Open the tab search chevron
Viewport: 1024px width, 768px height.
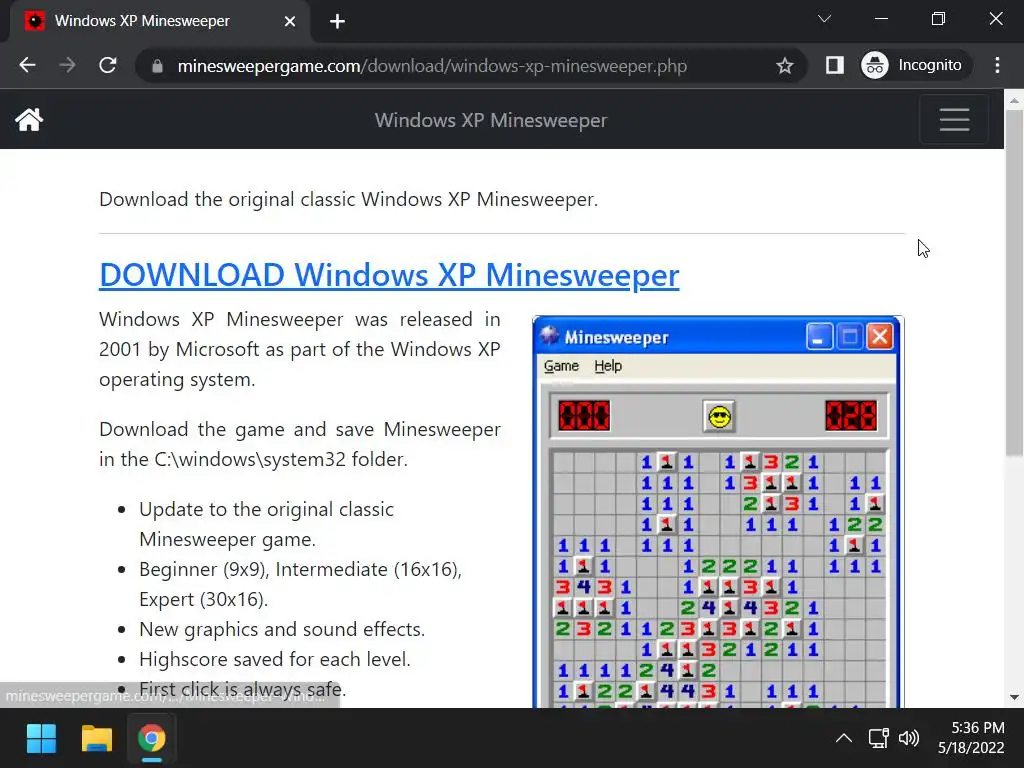pyautogui.click(x=824, y=19)
